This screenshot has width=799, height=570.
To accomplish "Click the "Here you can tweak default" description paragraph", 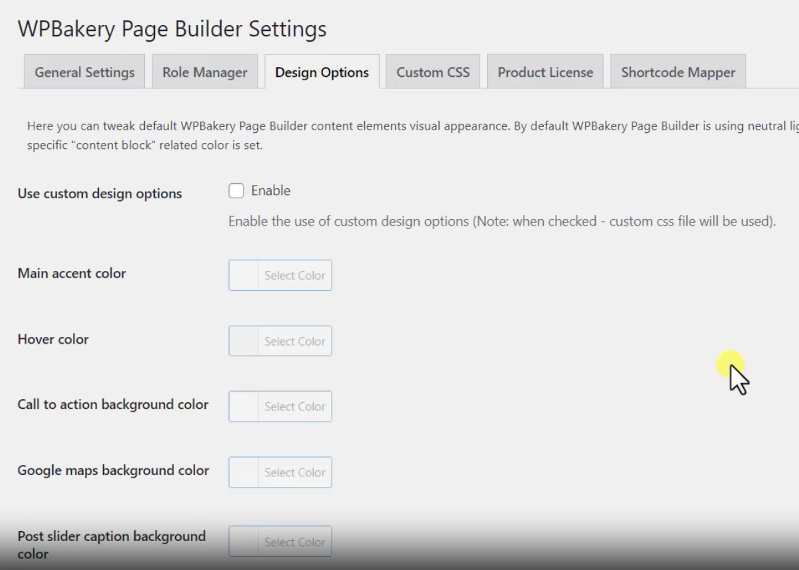I will coord(413,135).
